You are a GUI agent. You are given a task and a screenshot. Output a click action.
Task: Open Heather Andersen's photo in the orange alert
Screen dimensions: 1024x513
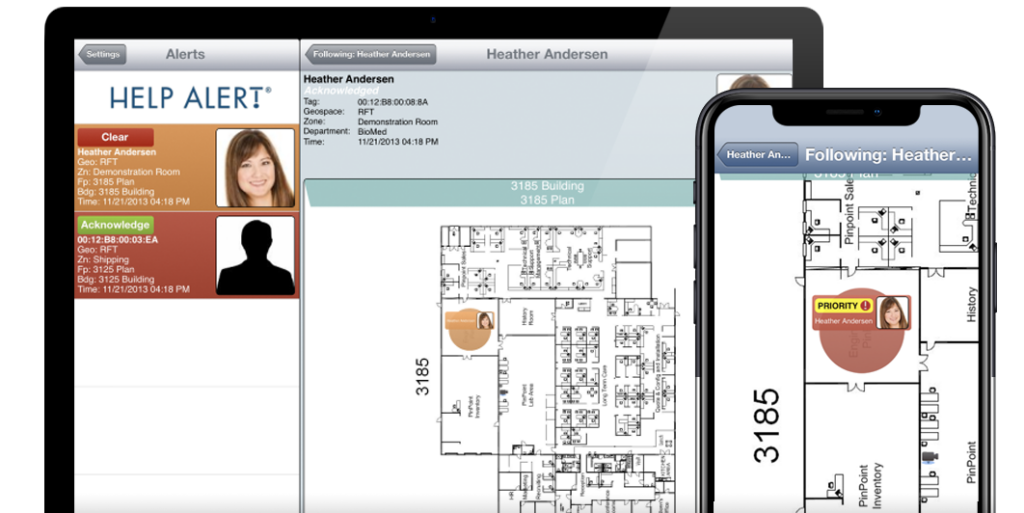(255, 168)
